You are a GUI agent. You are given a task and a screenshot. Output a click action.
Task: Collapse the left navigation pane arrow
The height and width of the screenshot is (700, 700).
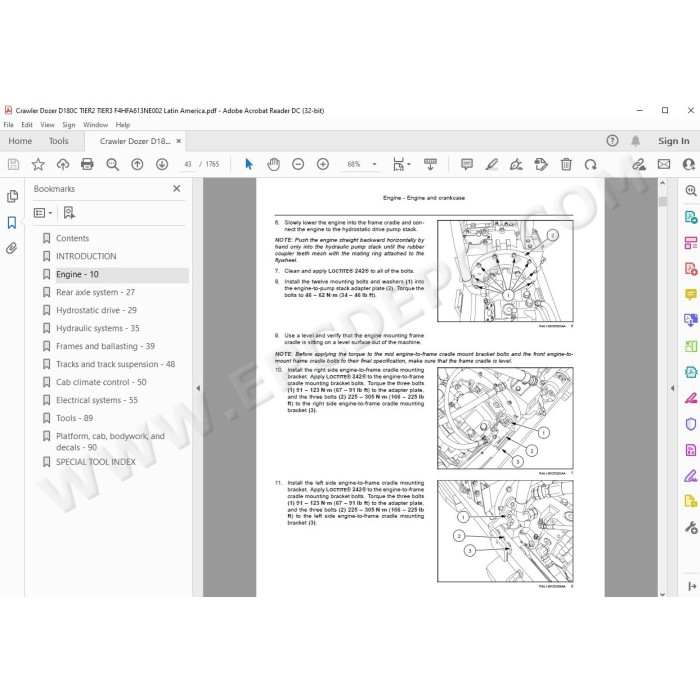pos(198,388)
